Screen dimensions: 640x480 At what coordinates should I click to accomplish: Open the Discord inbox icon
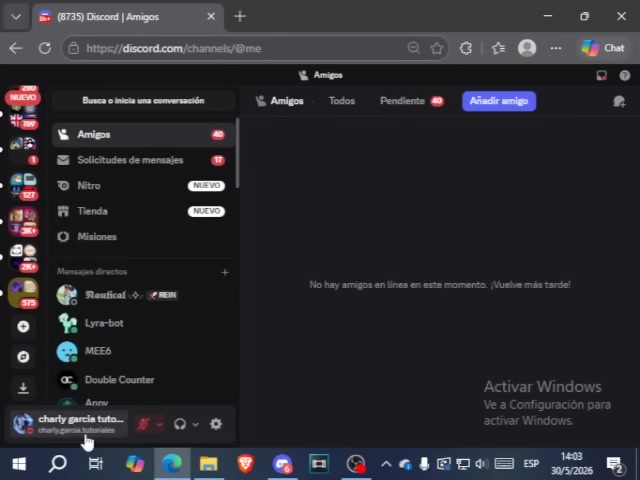601,76
